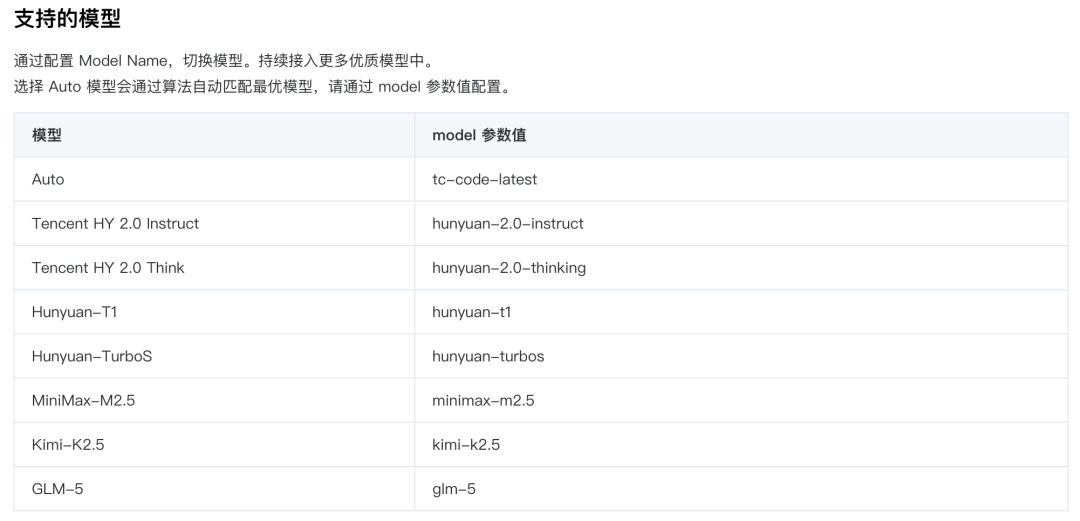Click the lowercase minimax-m2.5 parameter value
1080x521 pixels.
point(483,400)
